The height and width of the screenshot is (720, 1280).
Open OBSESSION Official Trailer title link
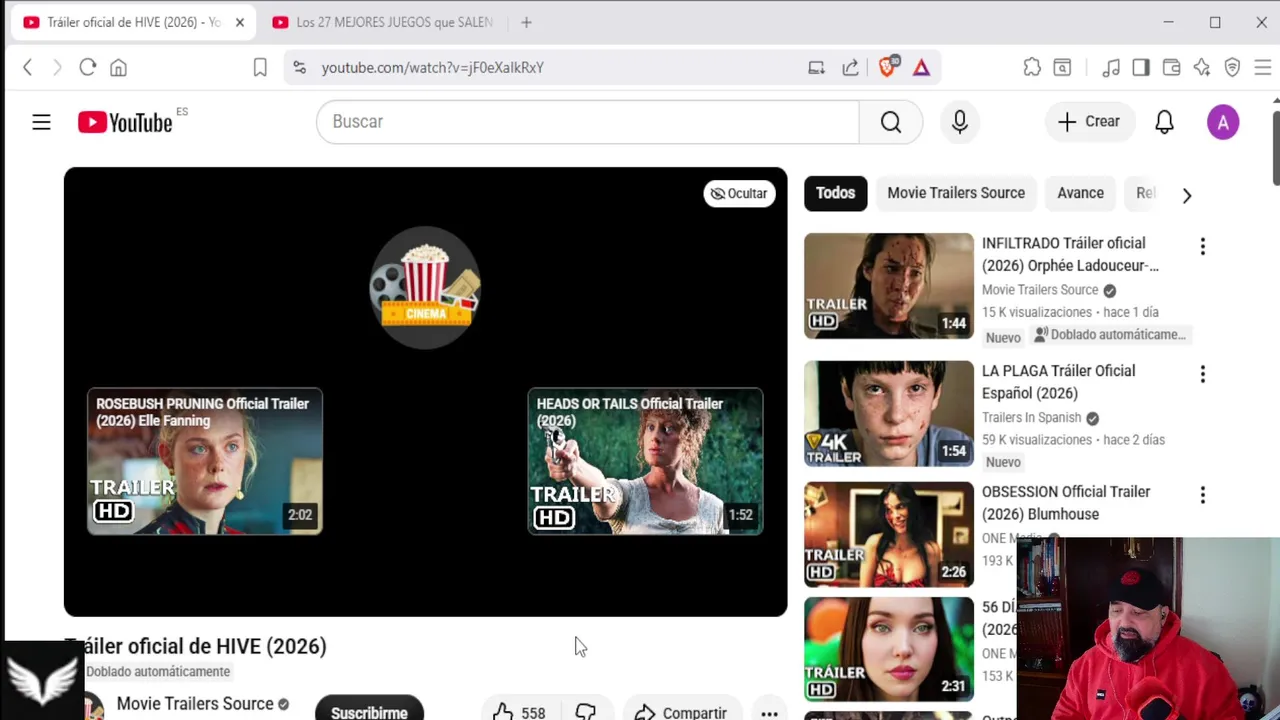1066,503
